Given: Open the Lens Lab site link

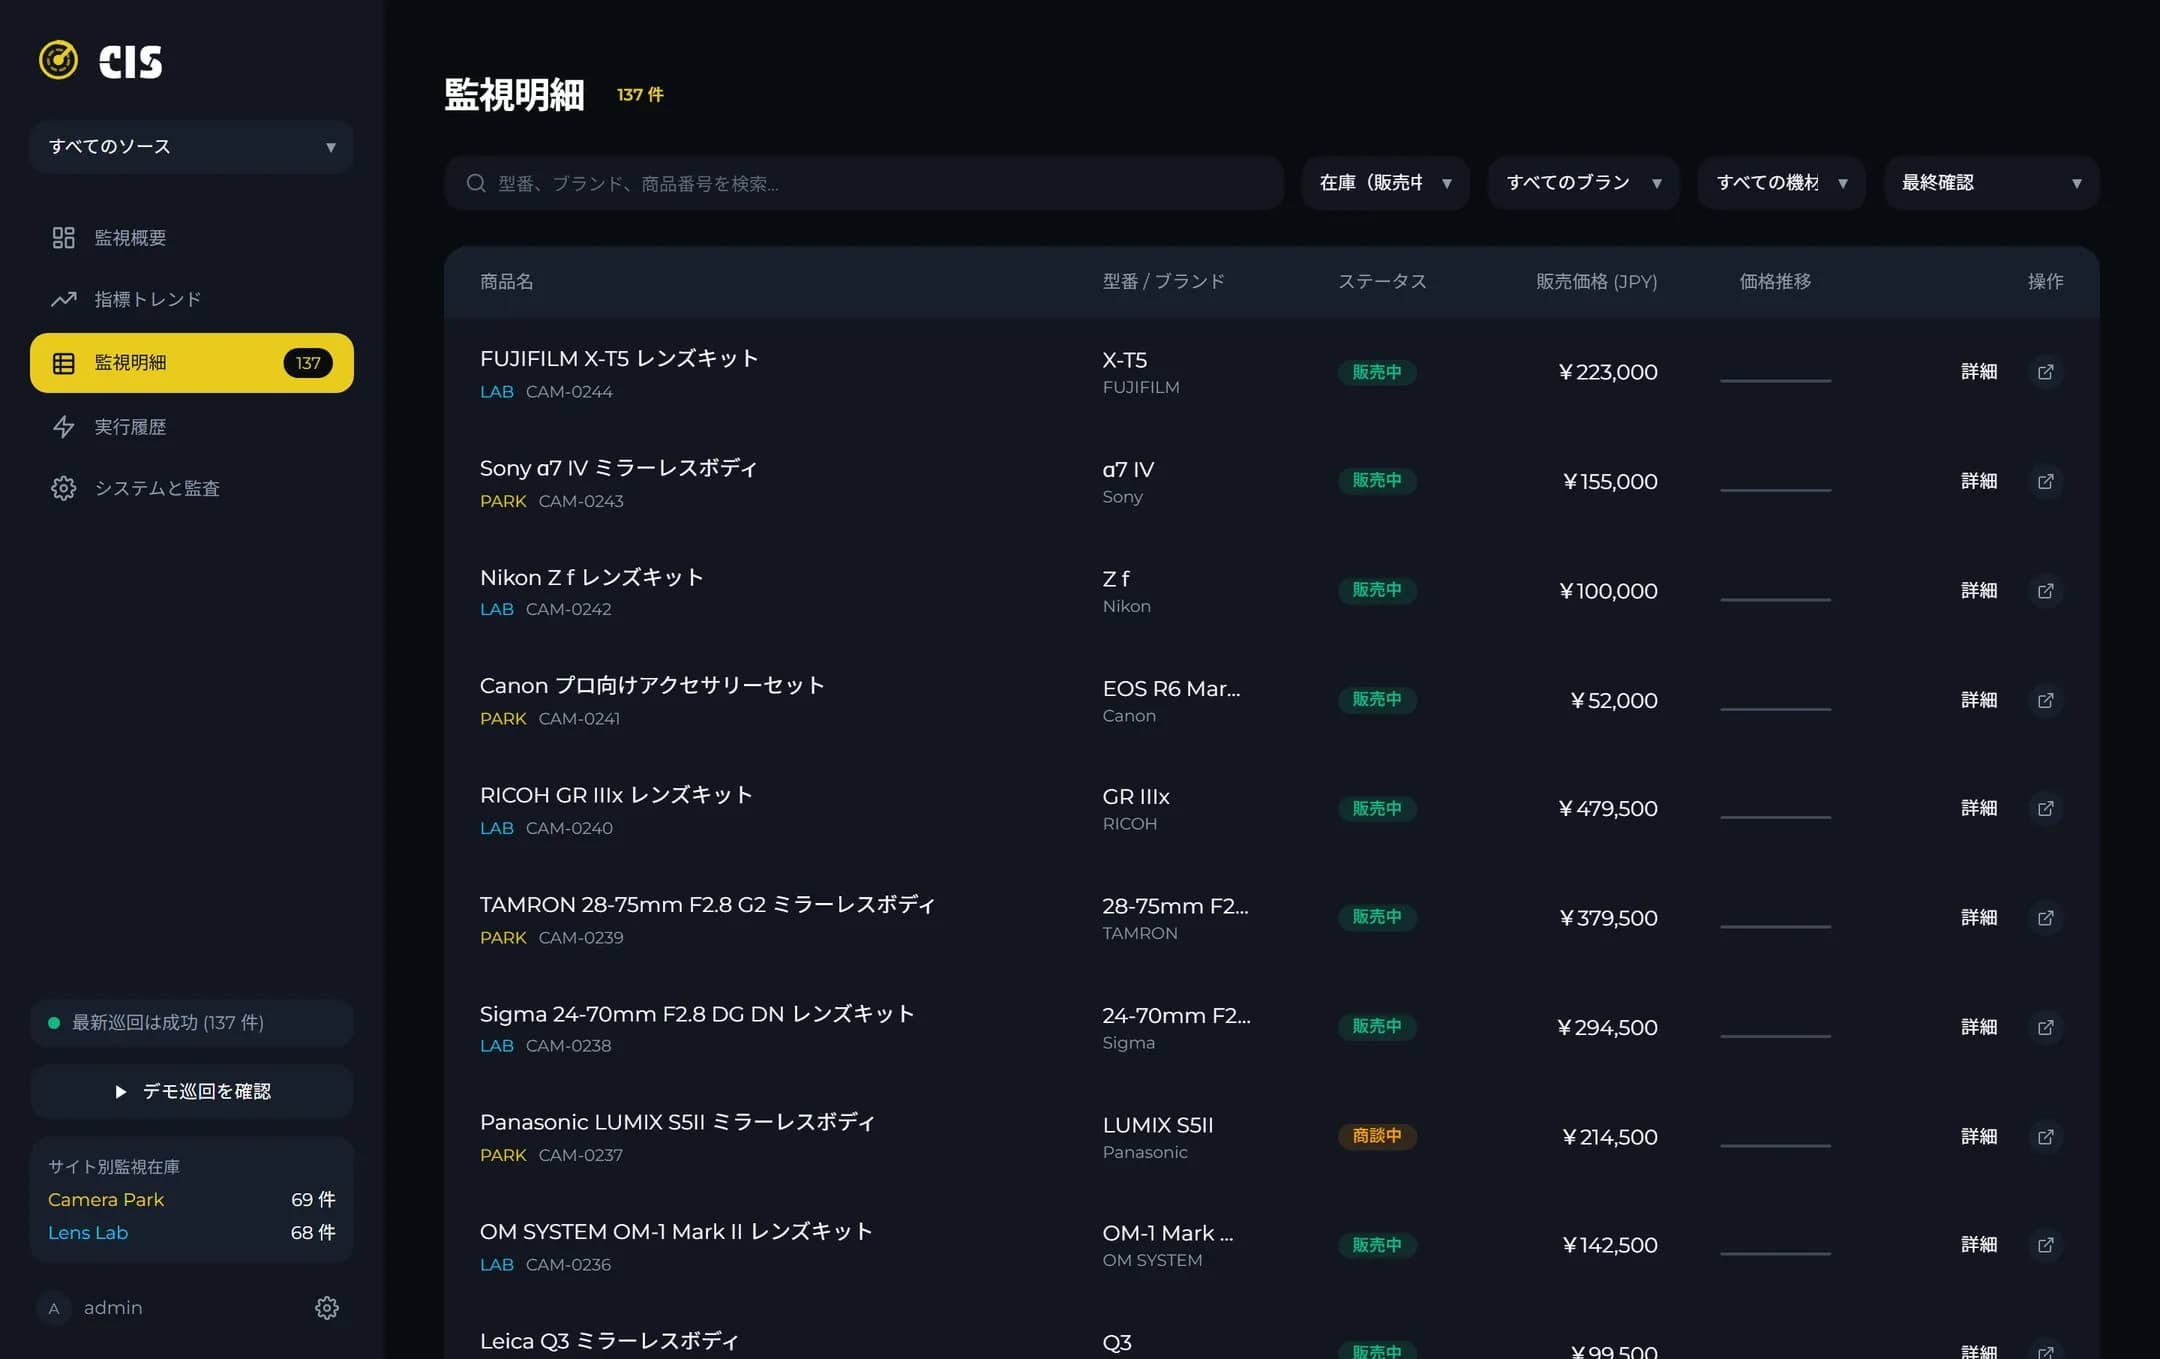Looking at the screenshot, I should click(88, 1233).
